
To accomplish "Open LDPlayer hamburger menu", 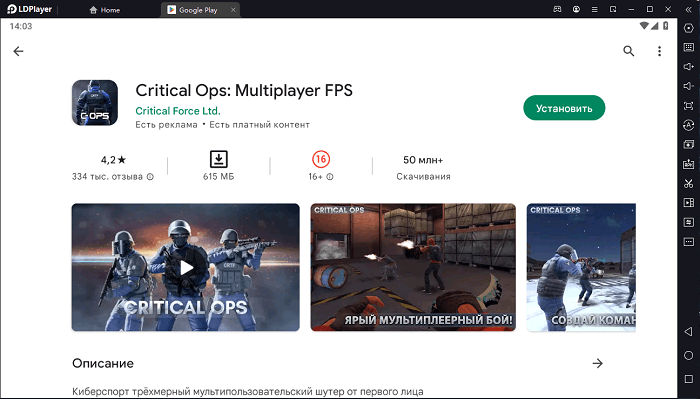I will click(595, 9).
